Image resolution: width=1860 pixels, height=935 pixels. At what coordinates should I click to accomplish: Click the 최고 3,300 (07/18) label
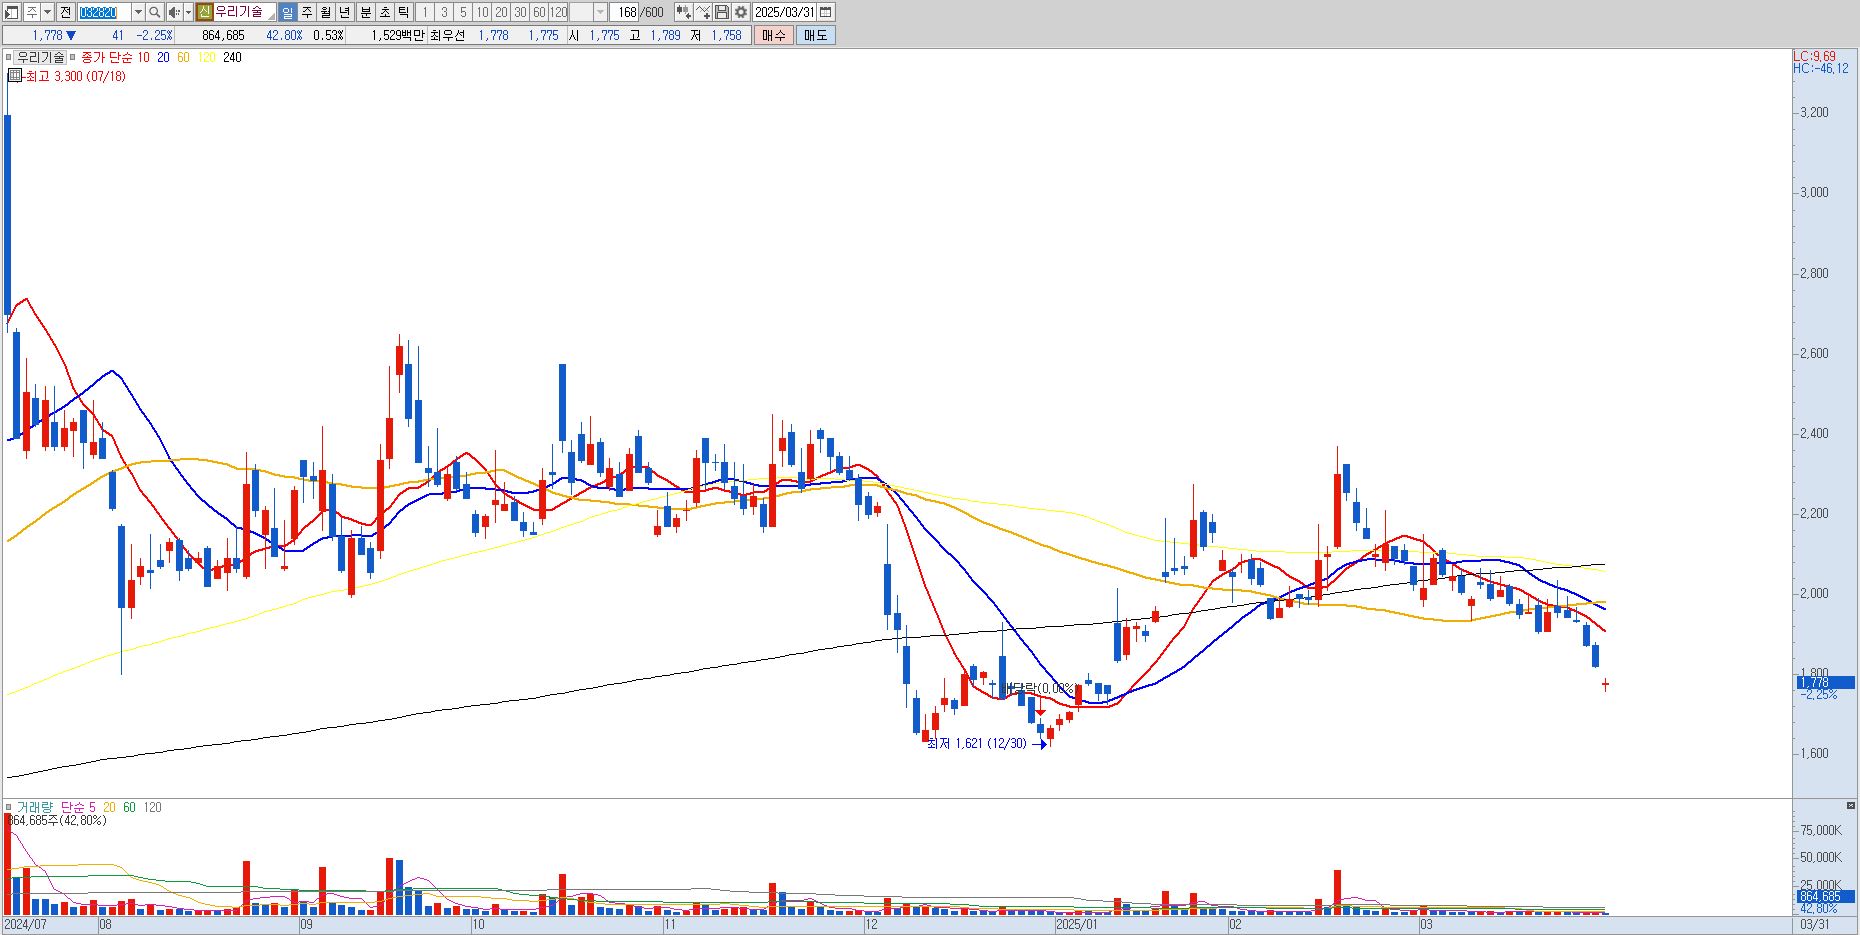click(x=75, y=76)
